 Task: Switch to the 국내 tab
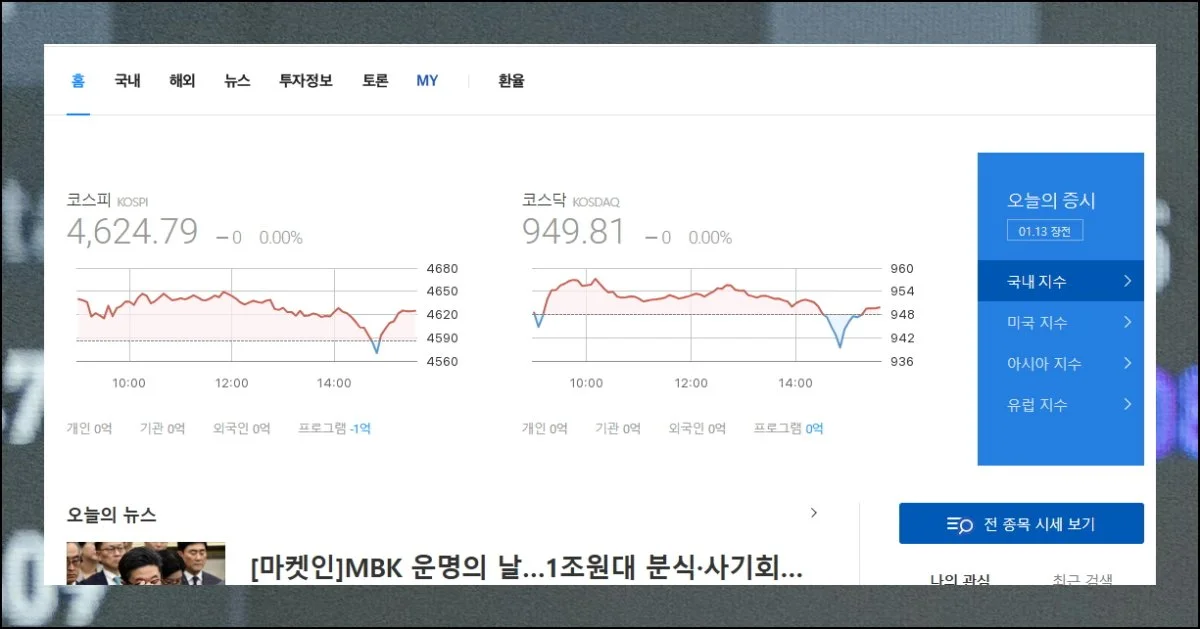[x=127, y=81]
